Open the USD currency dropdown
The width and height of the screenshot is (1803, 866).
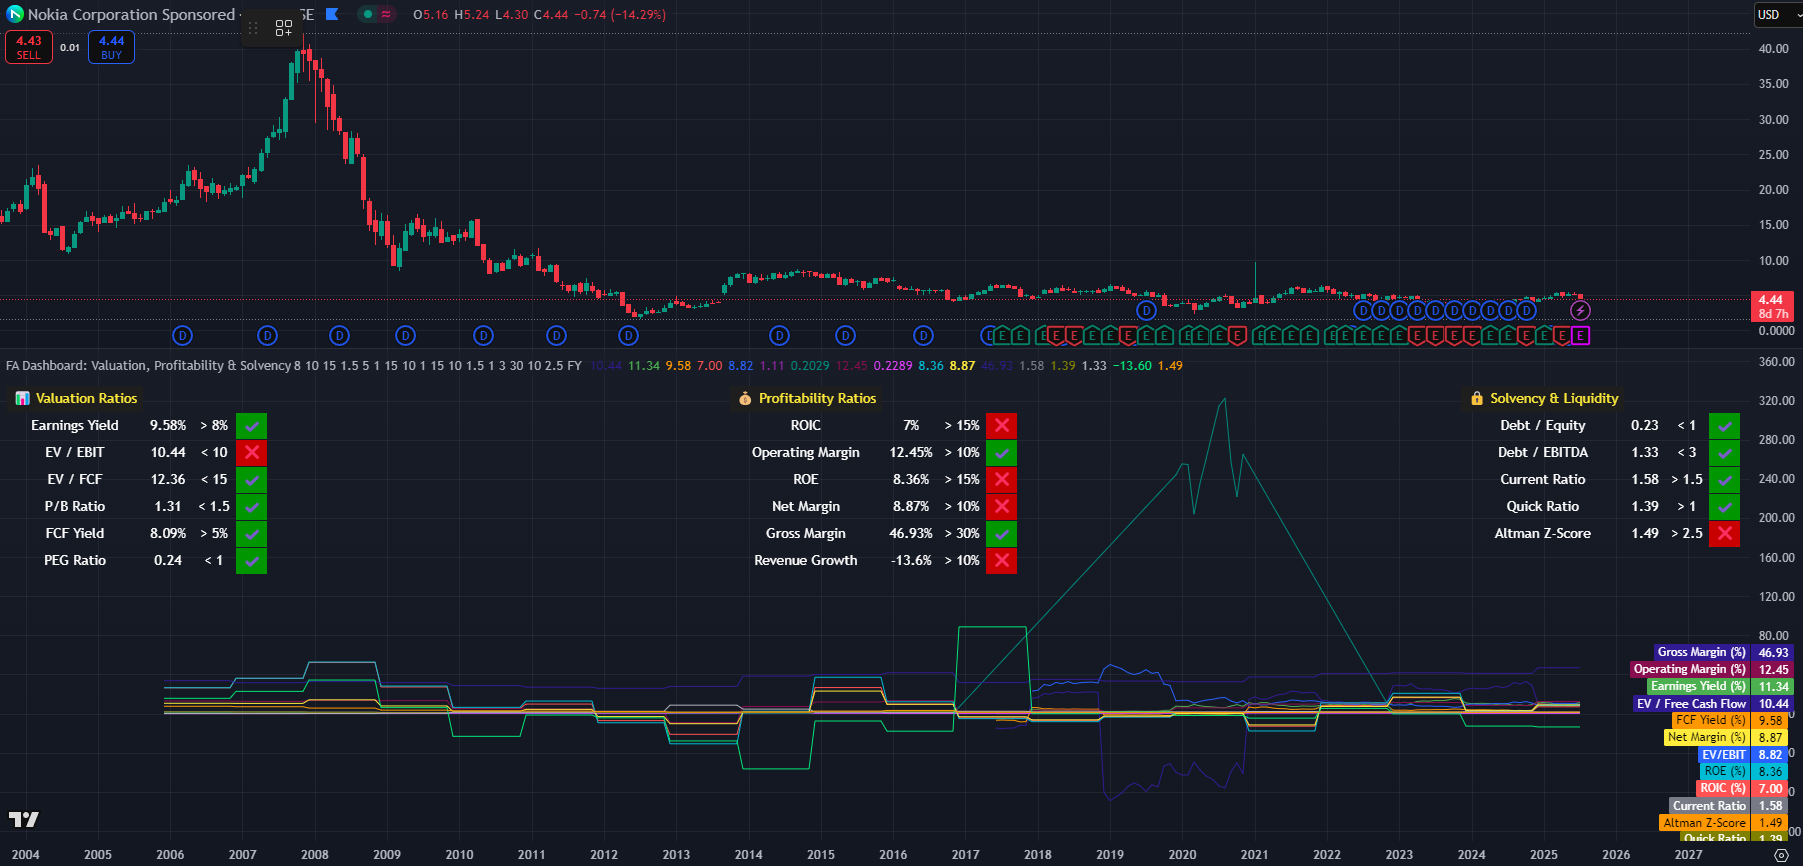coord(1777,14)
